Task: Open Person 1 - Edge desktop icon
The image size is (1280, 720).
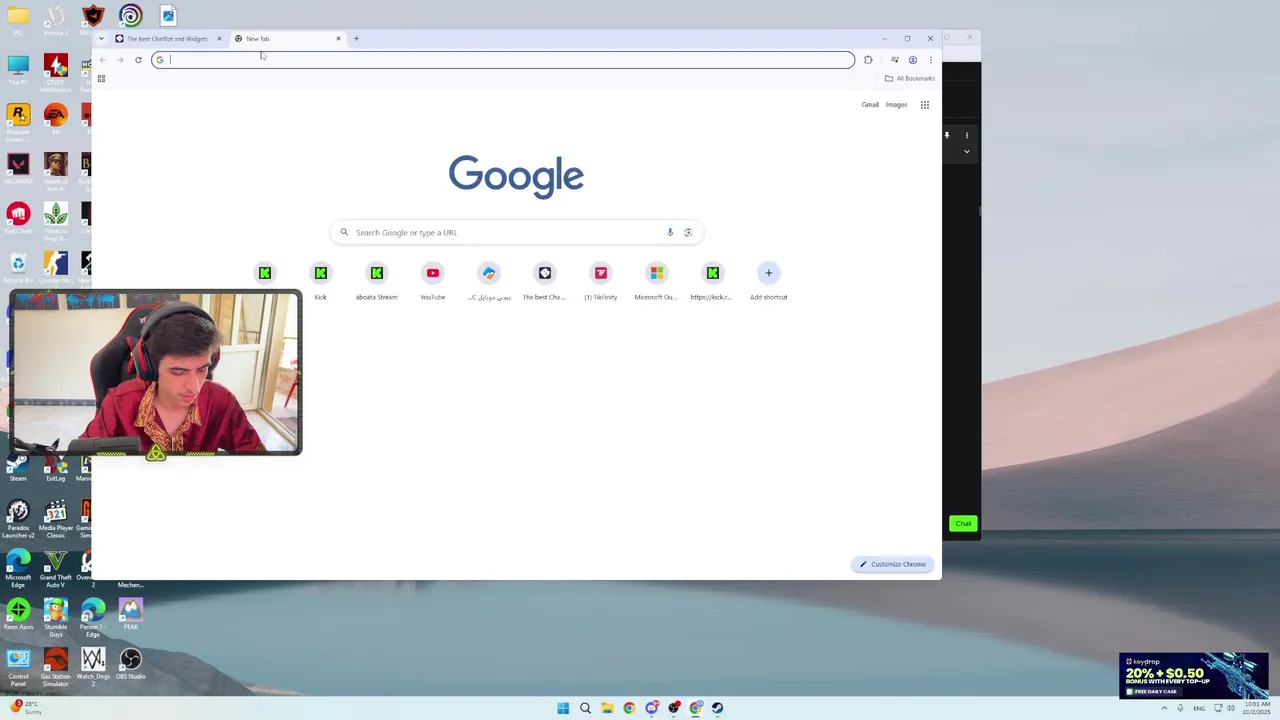Action: 93,617
